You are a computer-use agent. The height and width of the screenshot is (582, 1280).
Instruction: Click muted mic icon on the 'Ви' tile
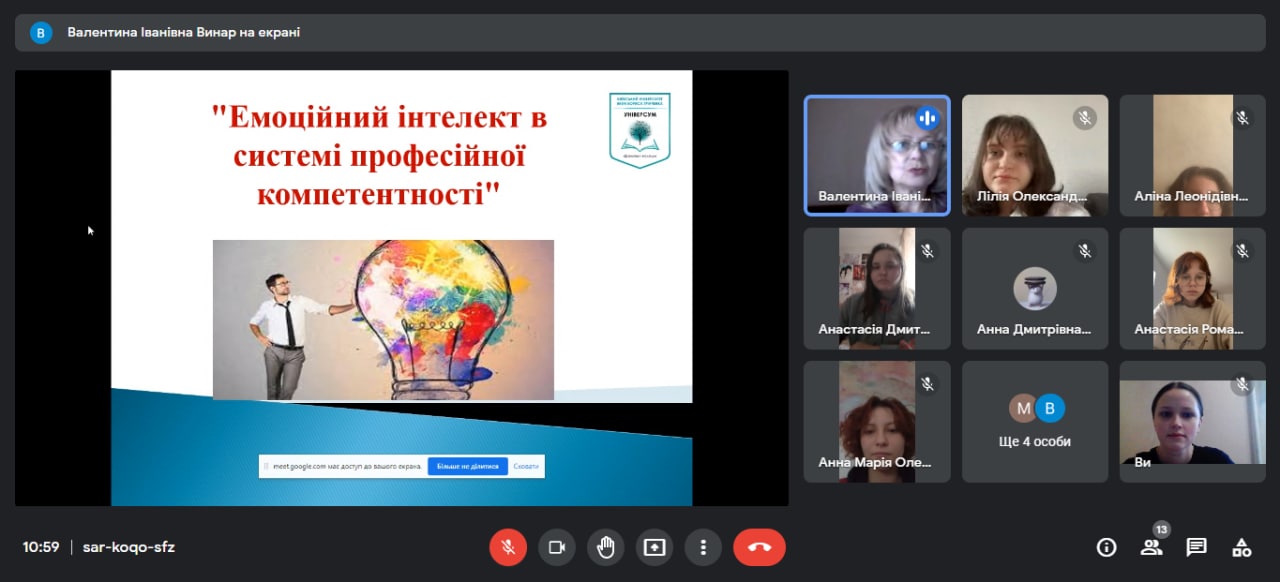coord(1242,384)
